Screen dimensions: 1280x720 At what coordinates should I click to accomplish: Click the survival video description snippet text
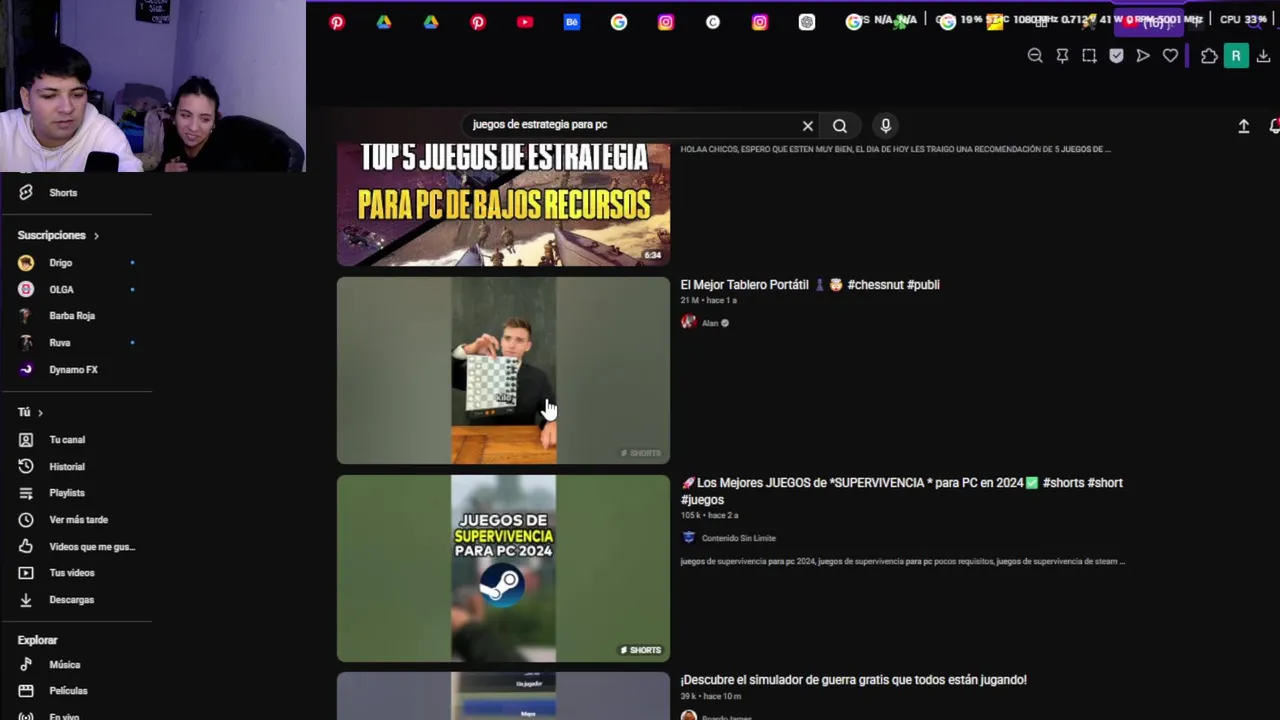(902, 562)
